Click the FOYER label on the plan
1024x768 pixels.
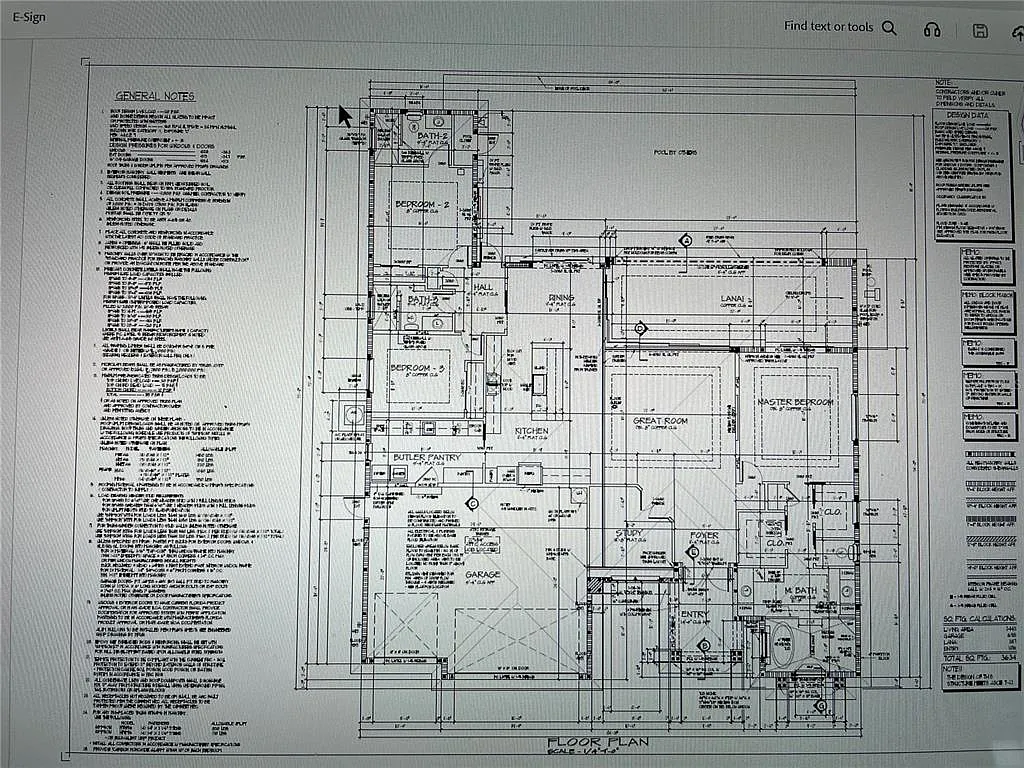[x=703, y=535]
